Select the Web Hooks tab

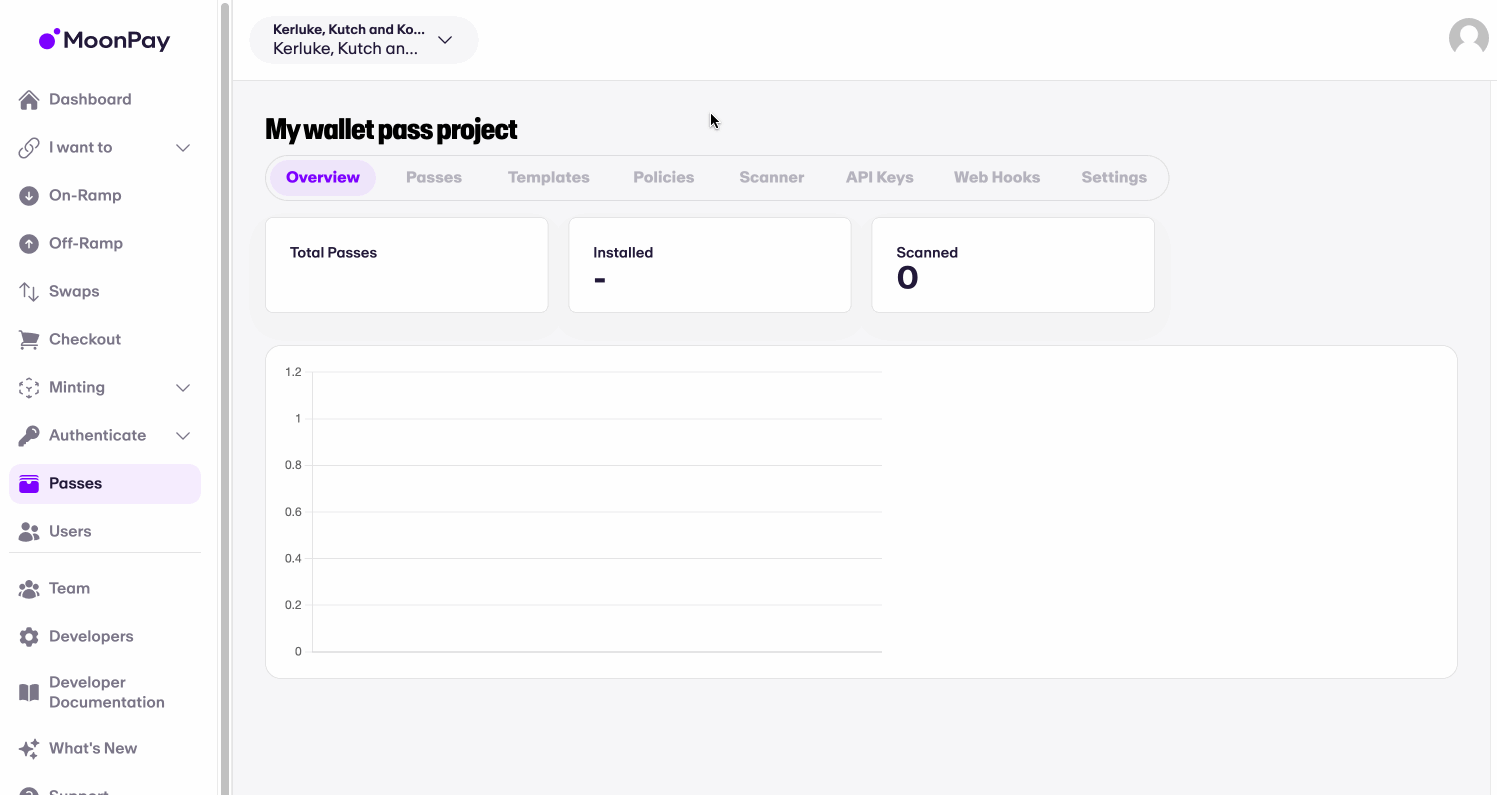click(996, 178)
